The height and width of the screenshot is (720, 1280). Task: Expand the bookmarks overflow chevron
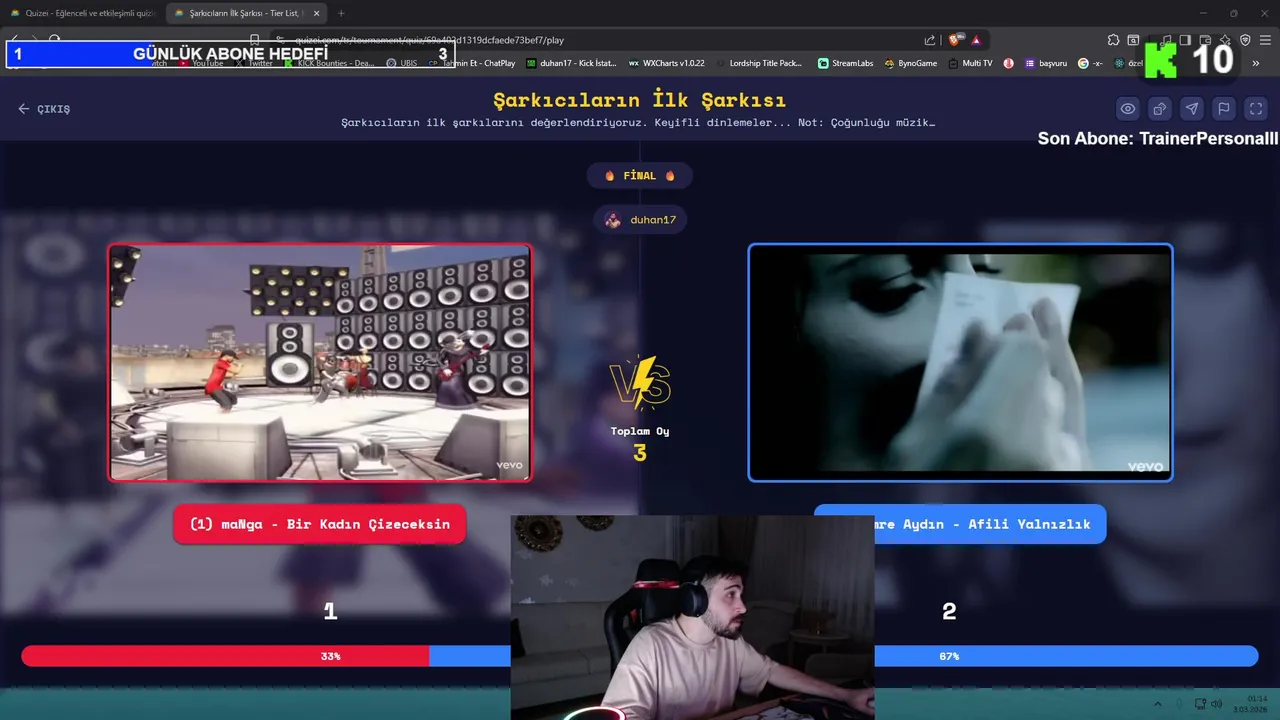click(1256, 63)
